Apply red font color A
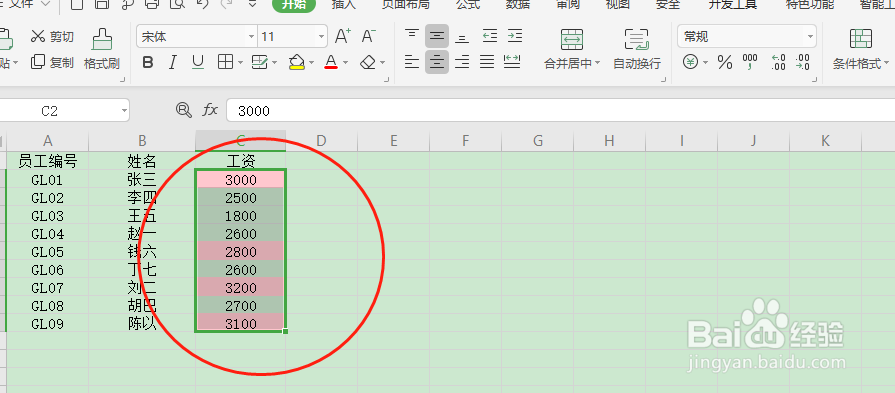 tap(331, 62)
